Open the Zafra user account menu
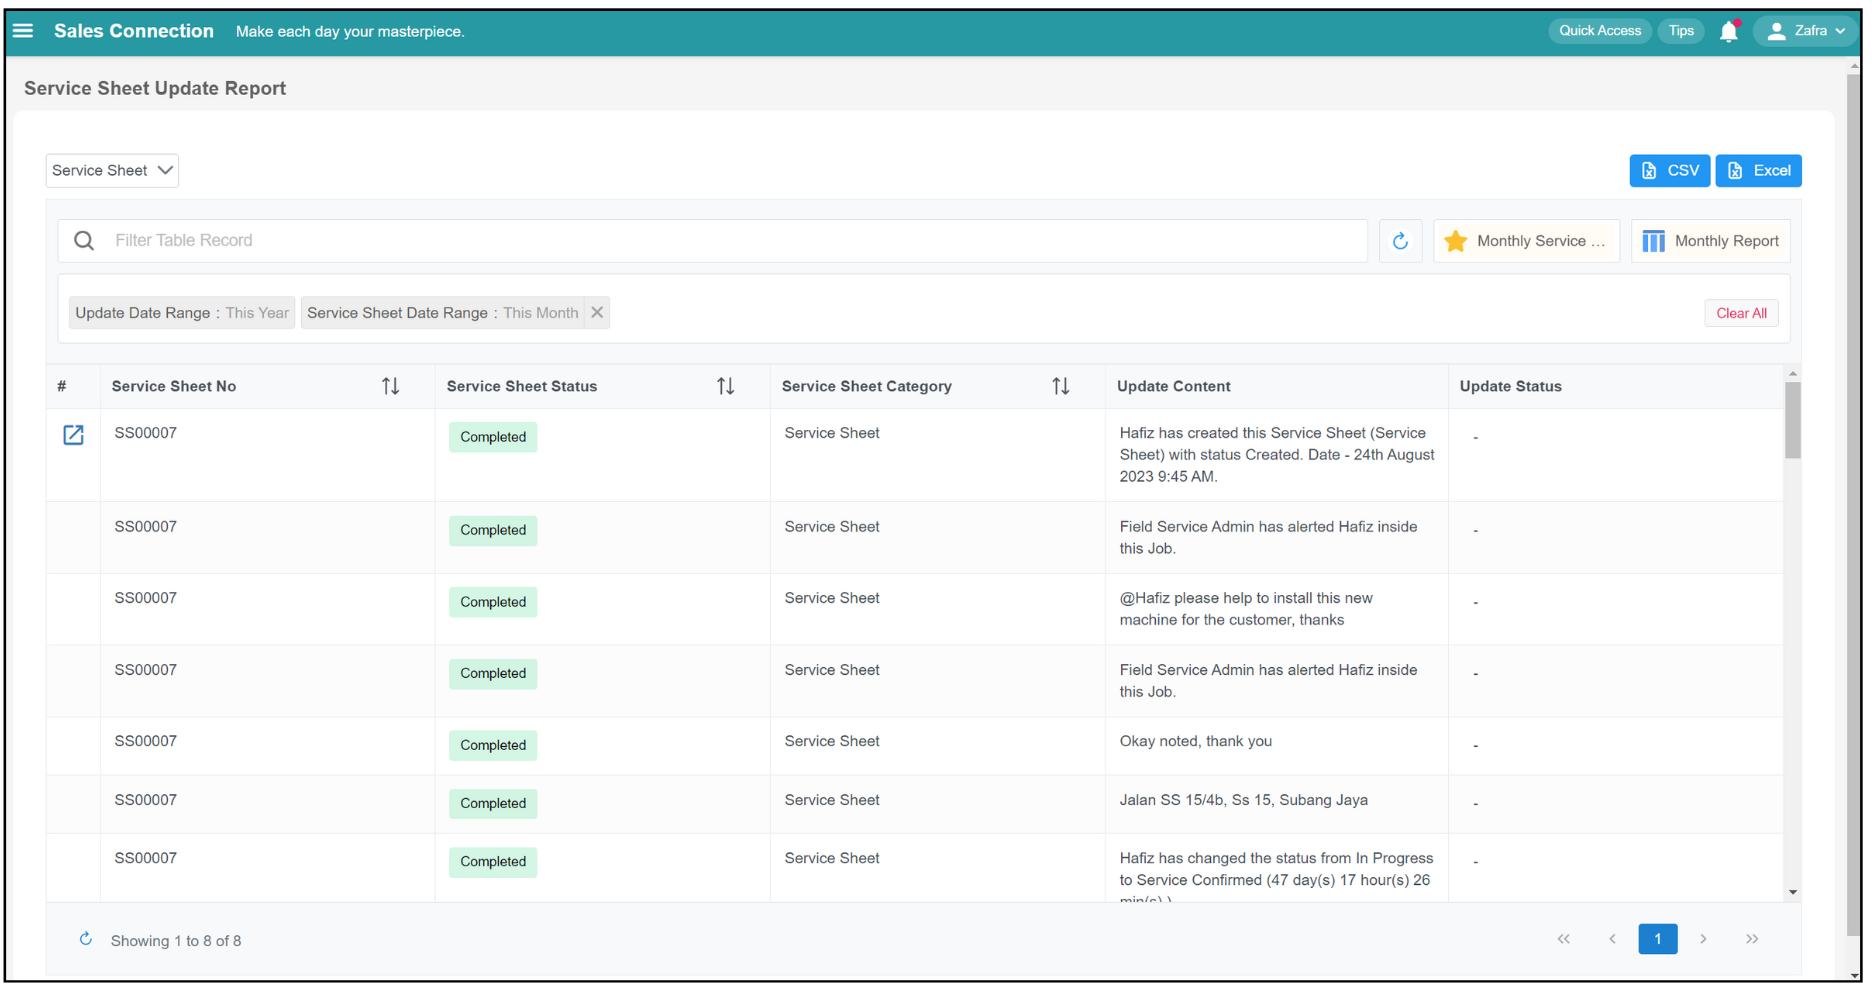This screenshot has height=993, width=1872. (1806, 31)
